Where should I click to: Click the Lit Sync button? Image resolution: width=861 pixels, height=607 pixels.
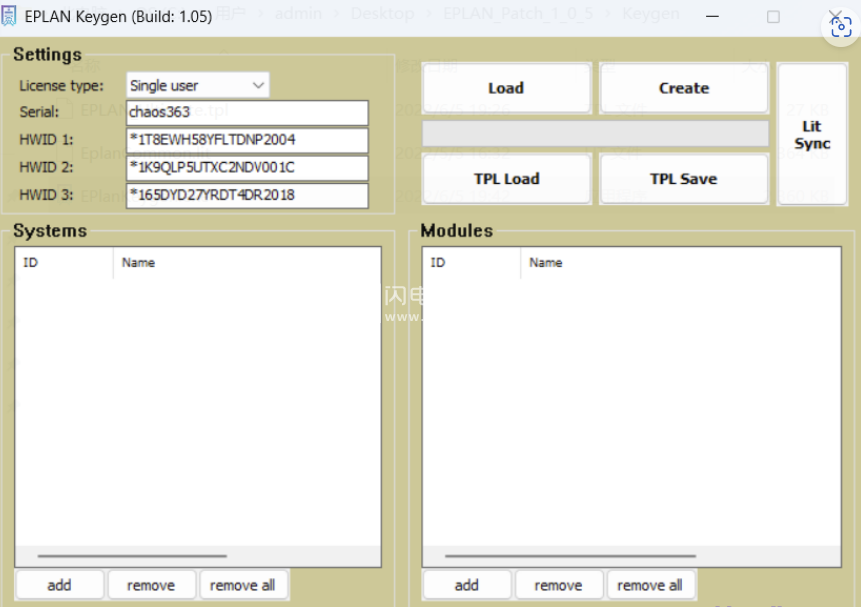point(812,135)
